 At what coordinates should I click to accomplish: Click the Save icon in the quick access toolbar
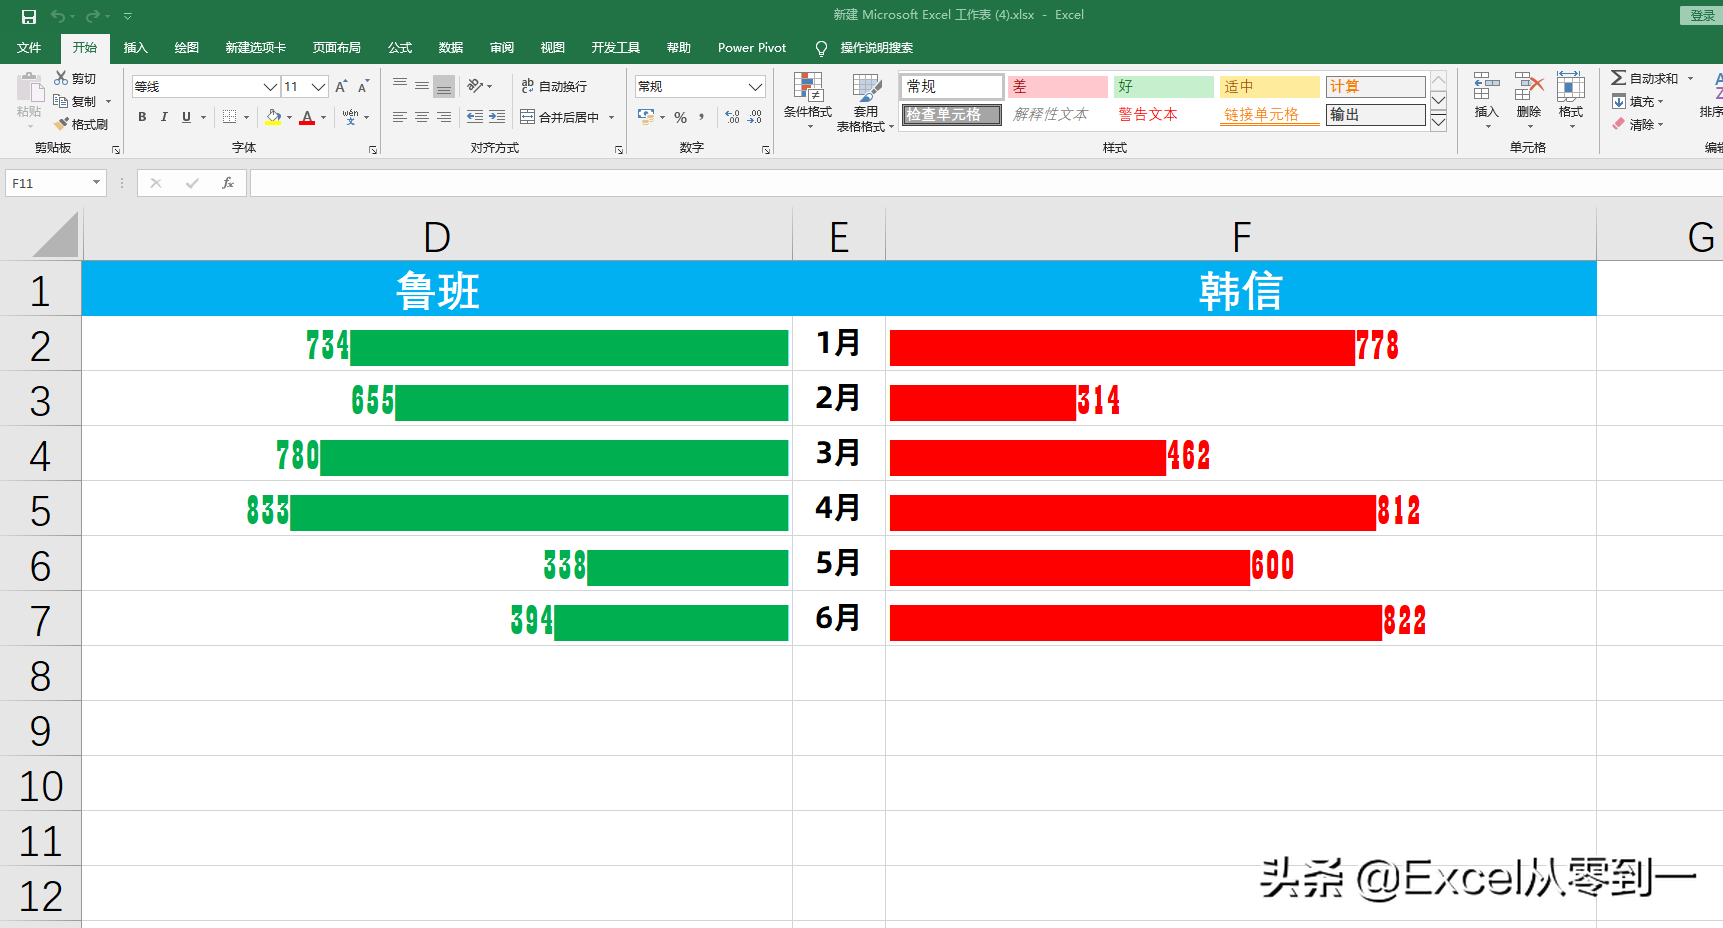click(29, 16)
